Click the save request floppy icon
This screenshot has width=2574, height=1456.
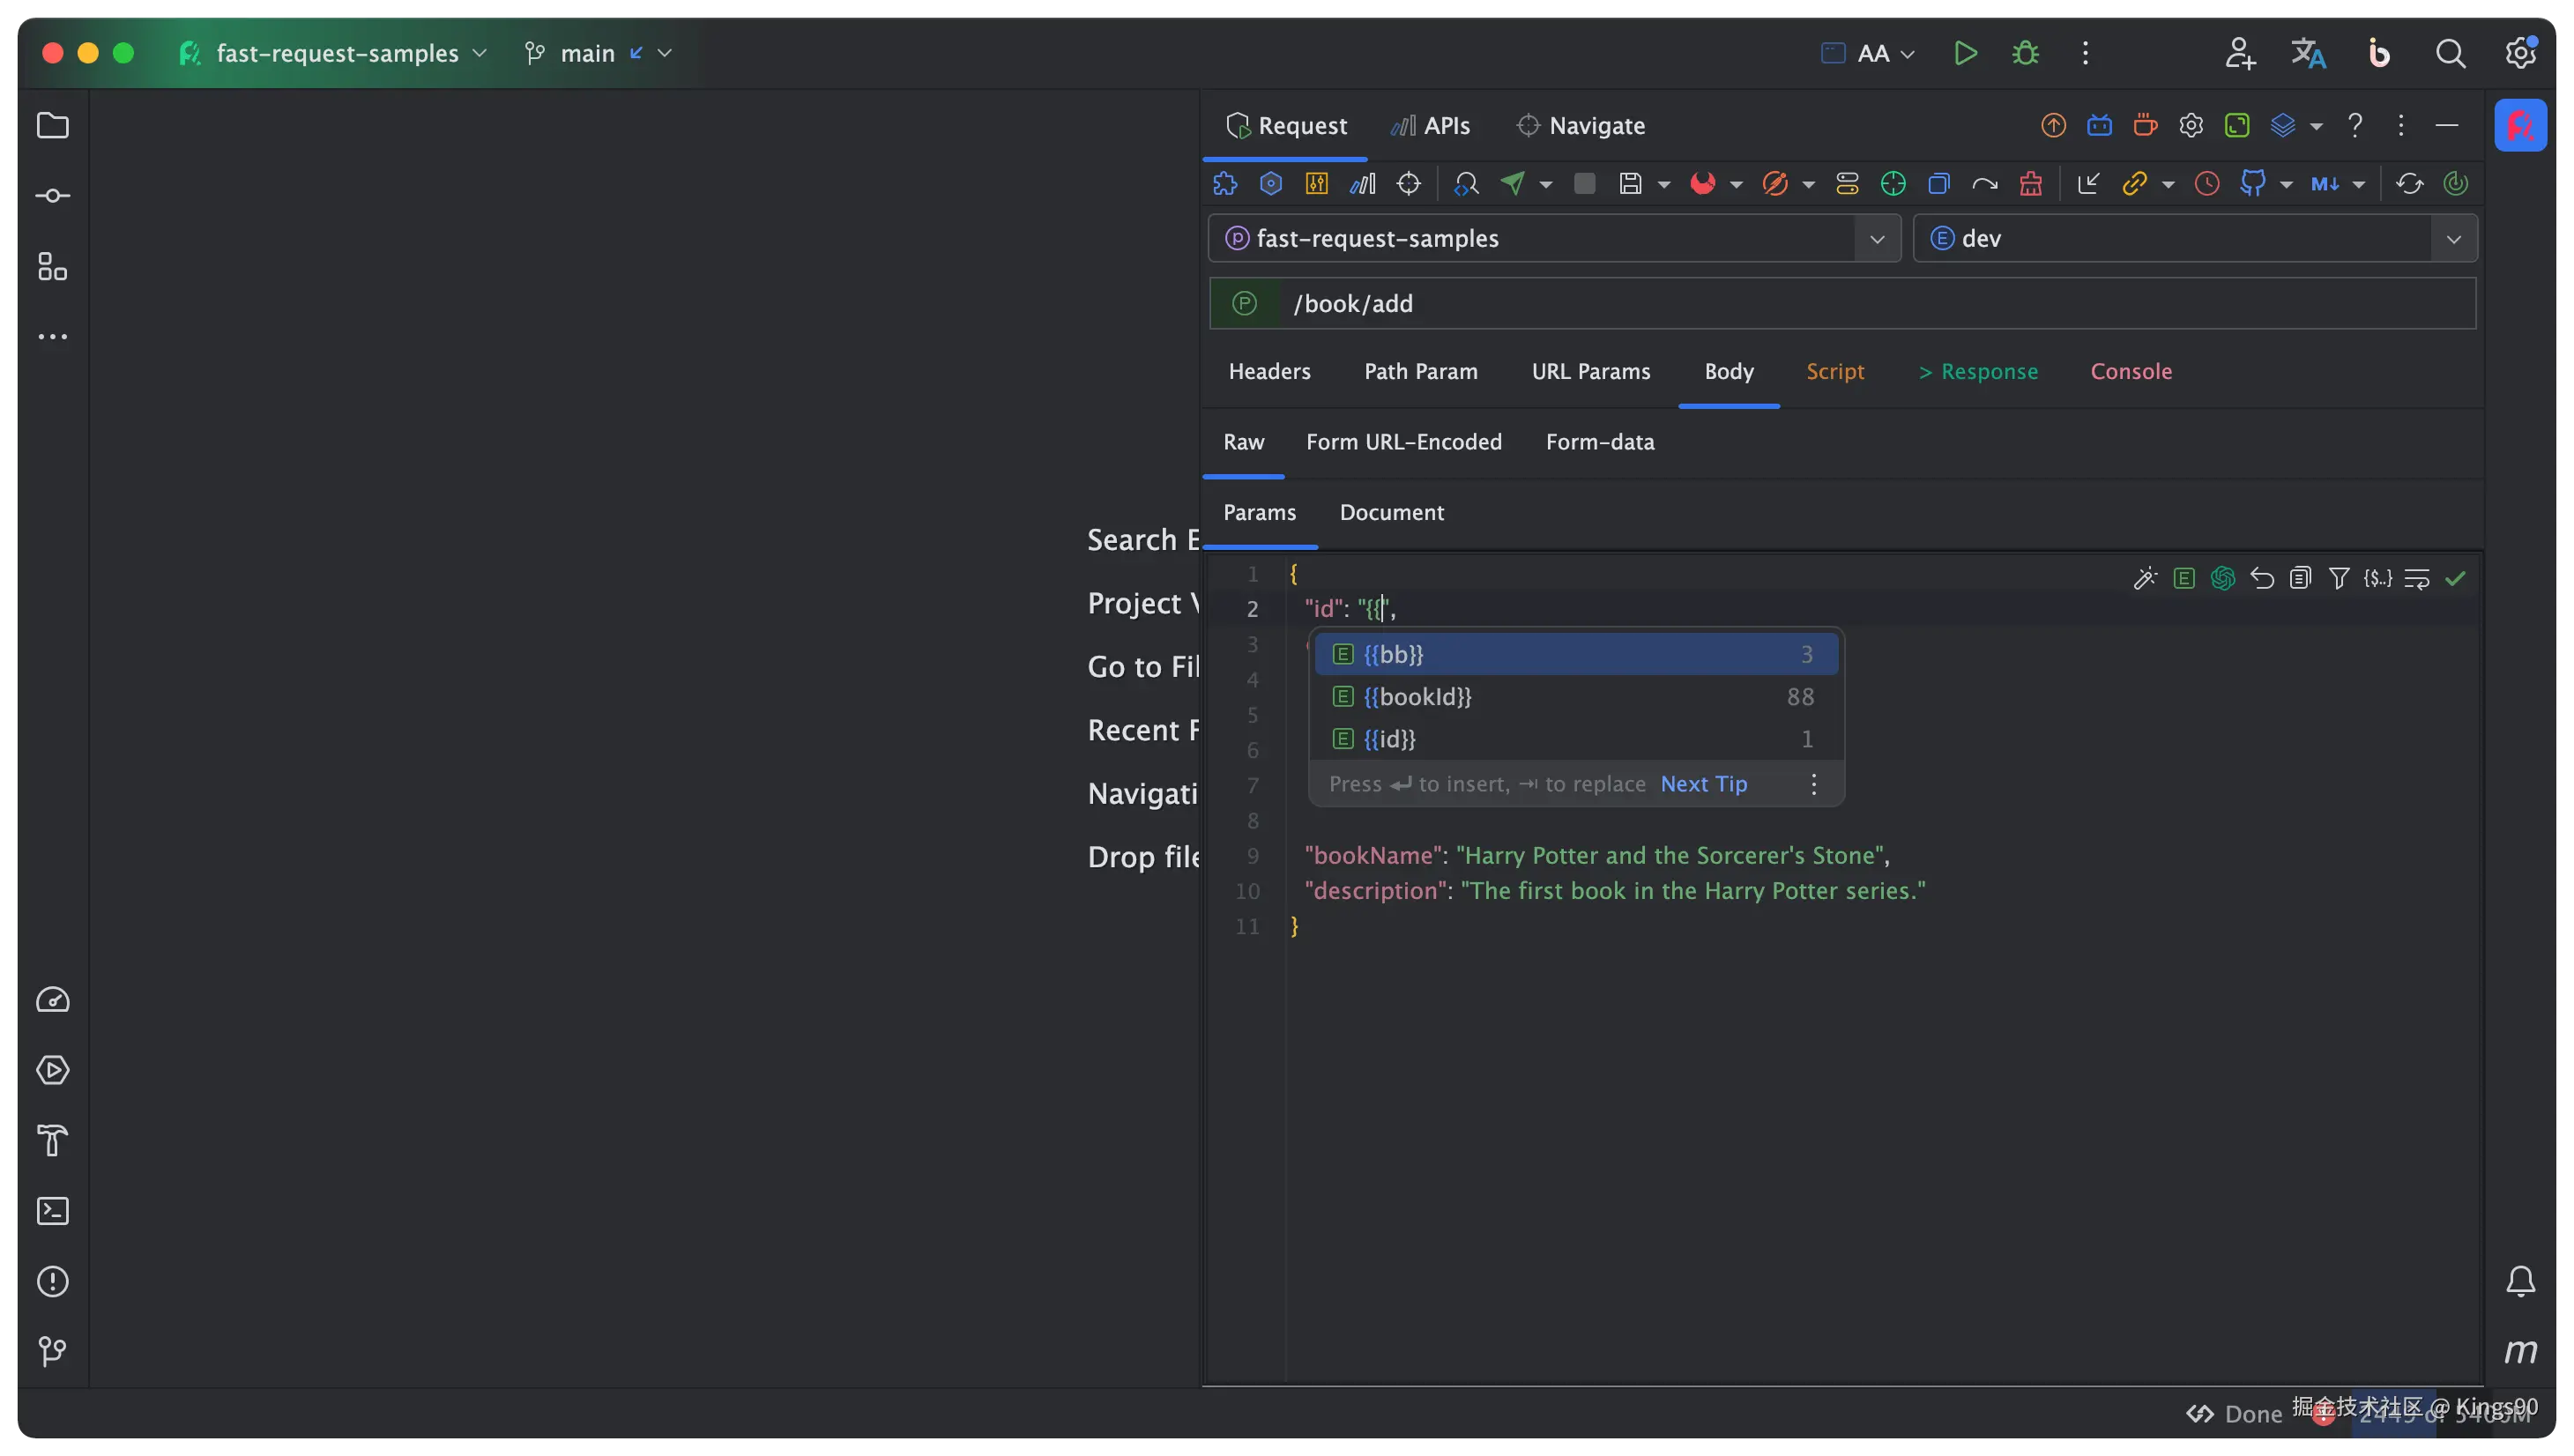(x=1630, y=183)
